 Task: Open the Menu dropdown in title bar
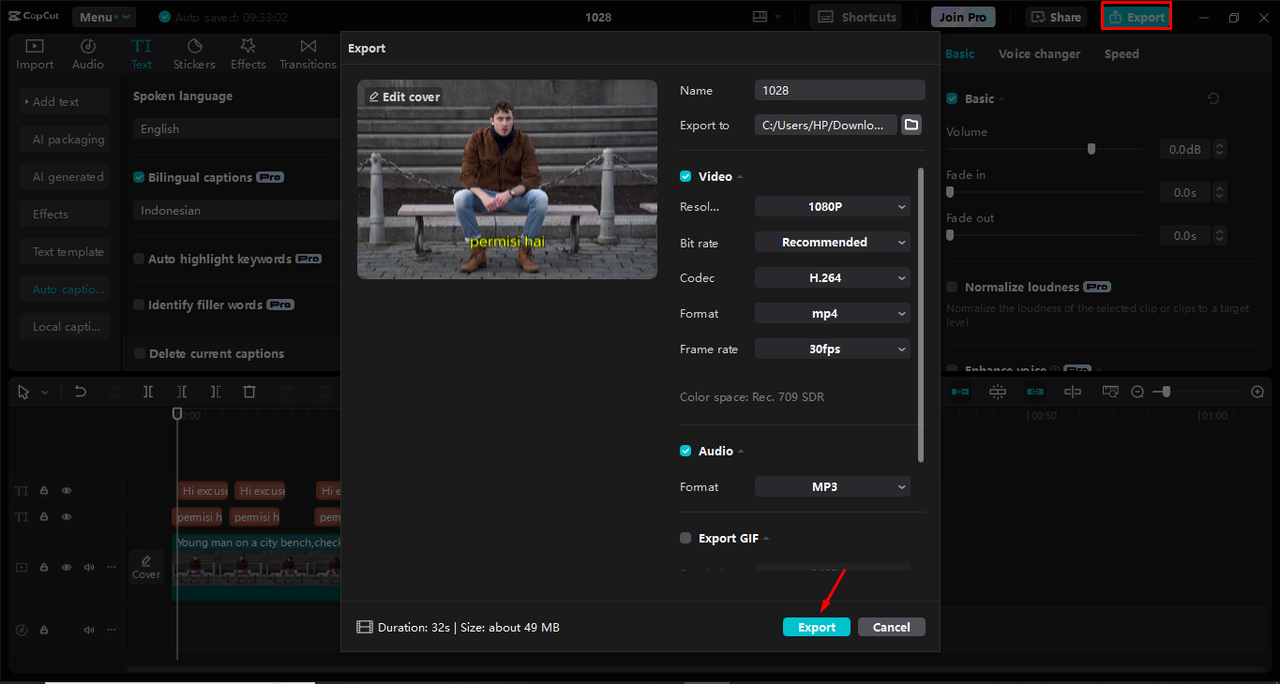click(x=104, y=17)
